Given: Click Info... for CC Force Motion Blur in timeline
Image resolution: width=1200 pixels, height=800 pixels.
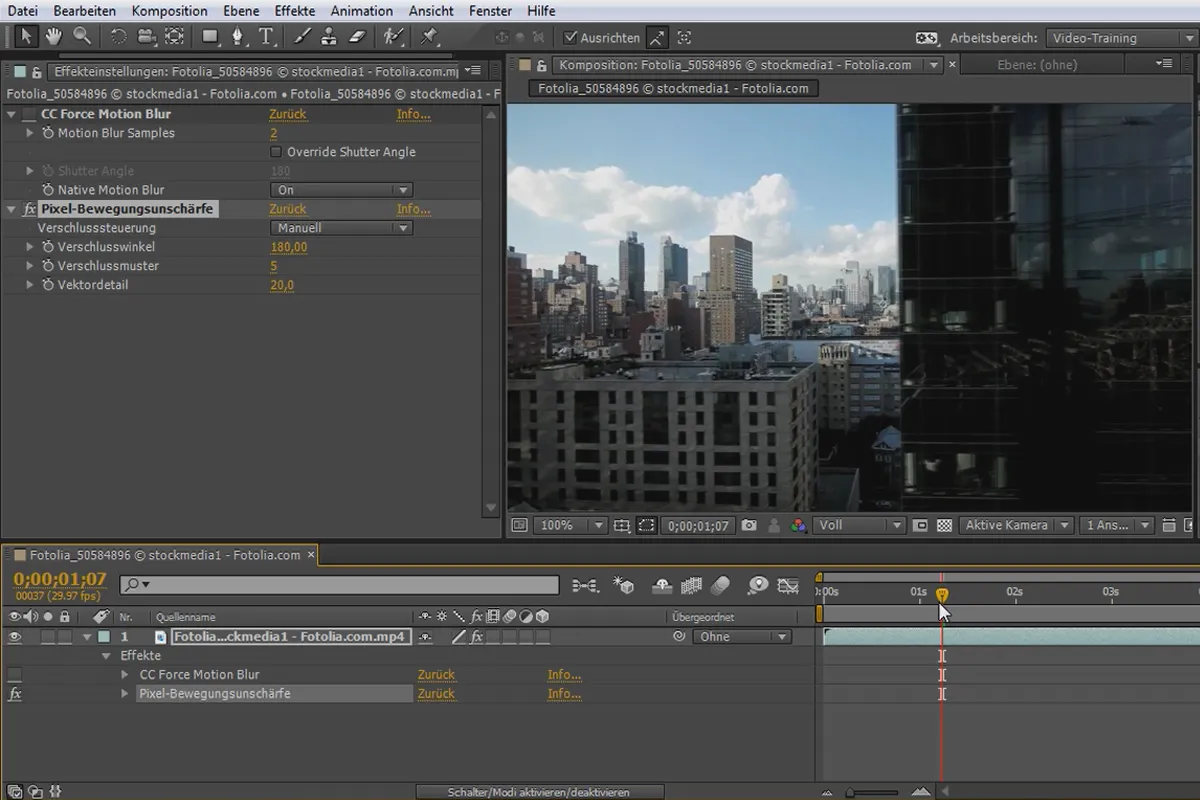Looking at the screenshot, I should coord(564,675).
